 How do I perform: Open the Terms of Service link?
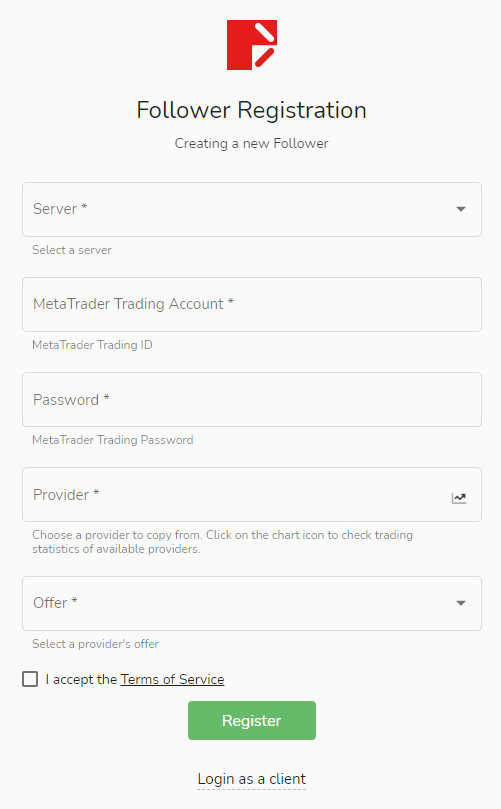coord(172,679)
